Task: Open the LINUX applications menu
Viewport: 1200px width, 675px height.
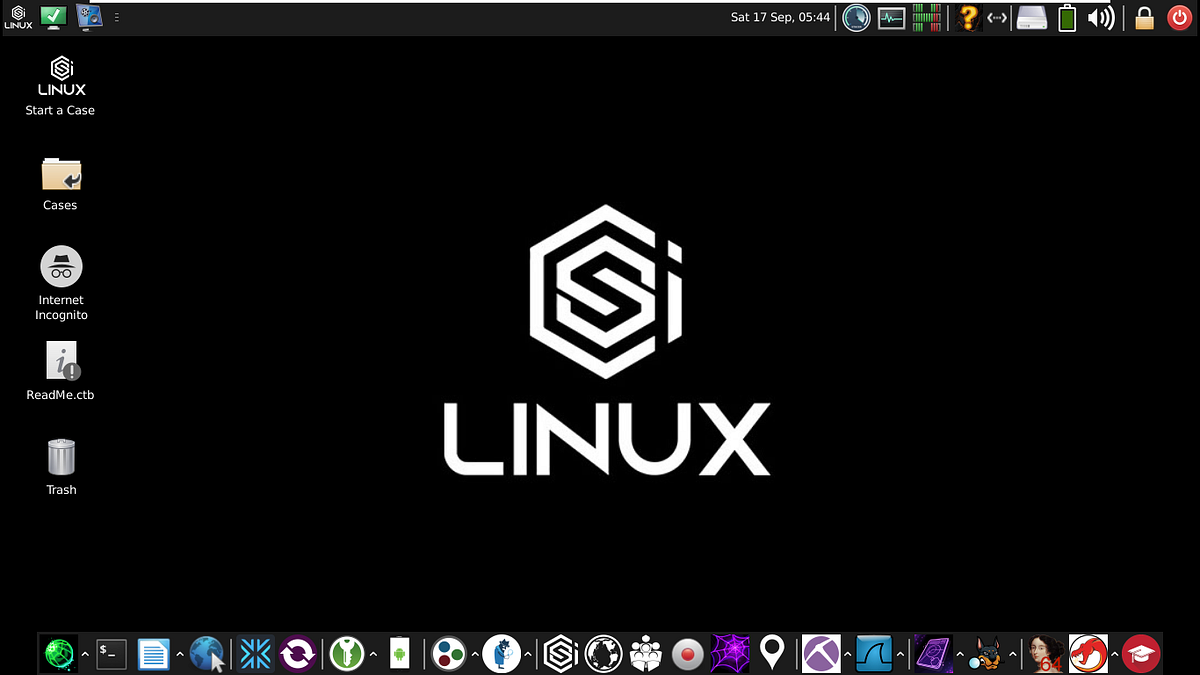Action: coord(18,17)
